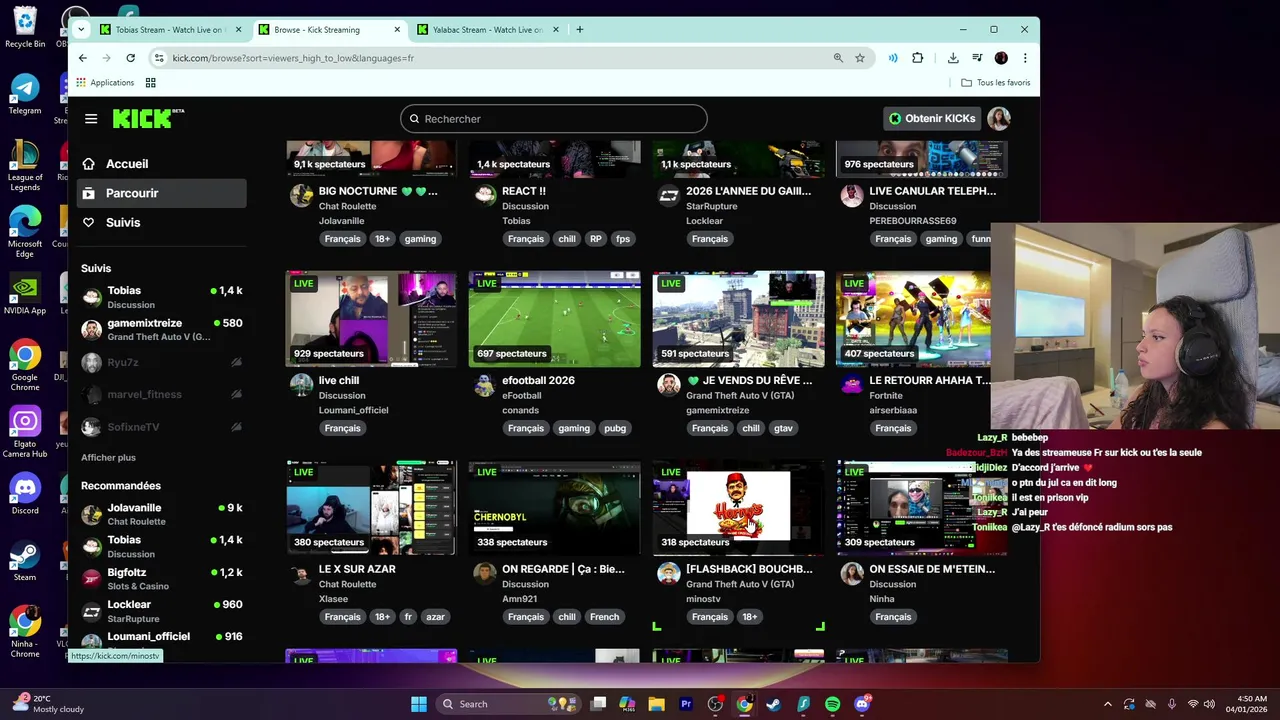Viewport: 1280px width, 720px height.
Task: Open a new browser tab
Action: click(x=579, y=30)
